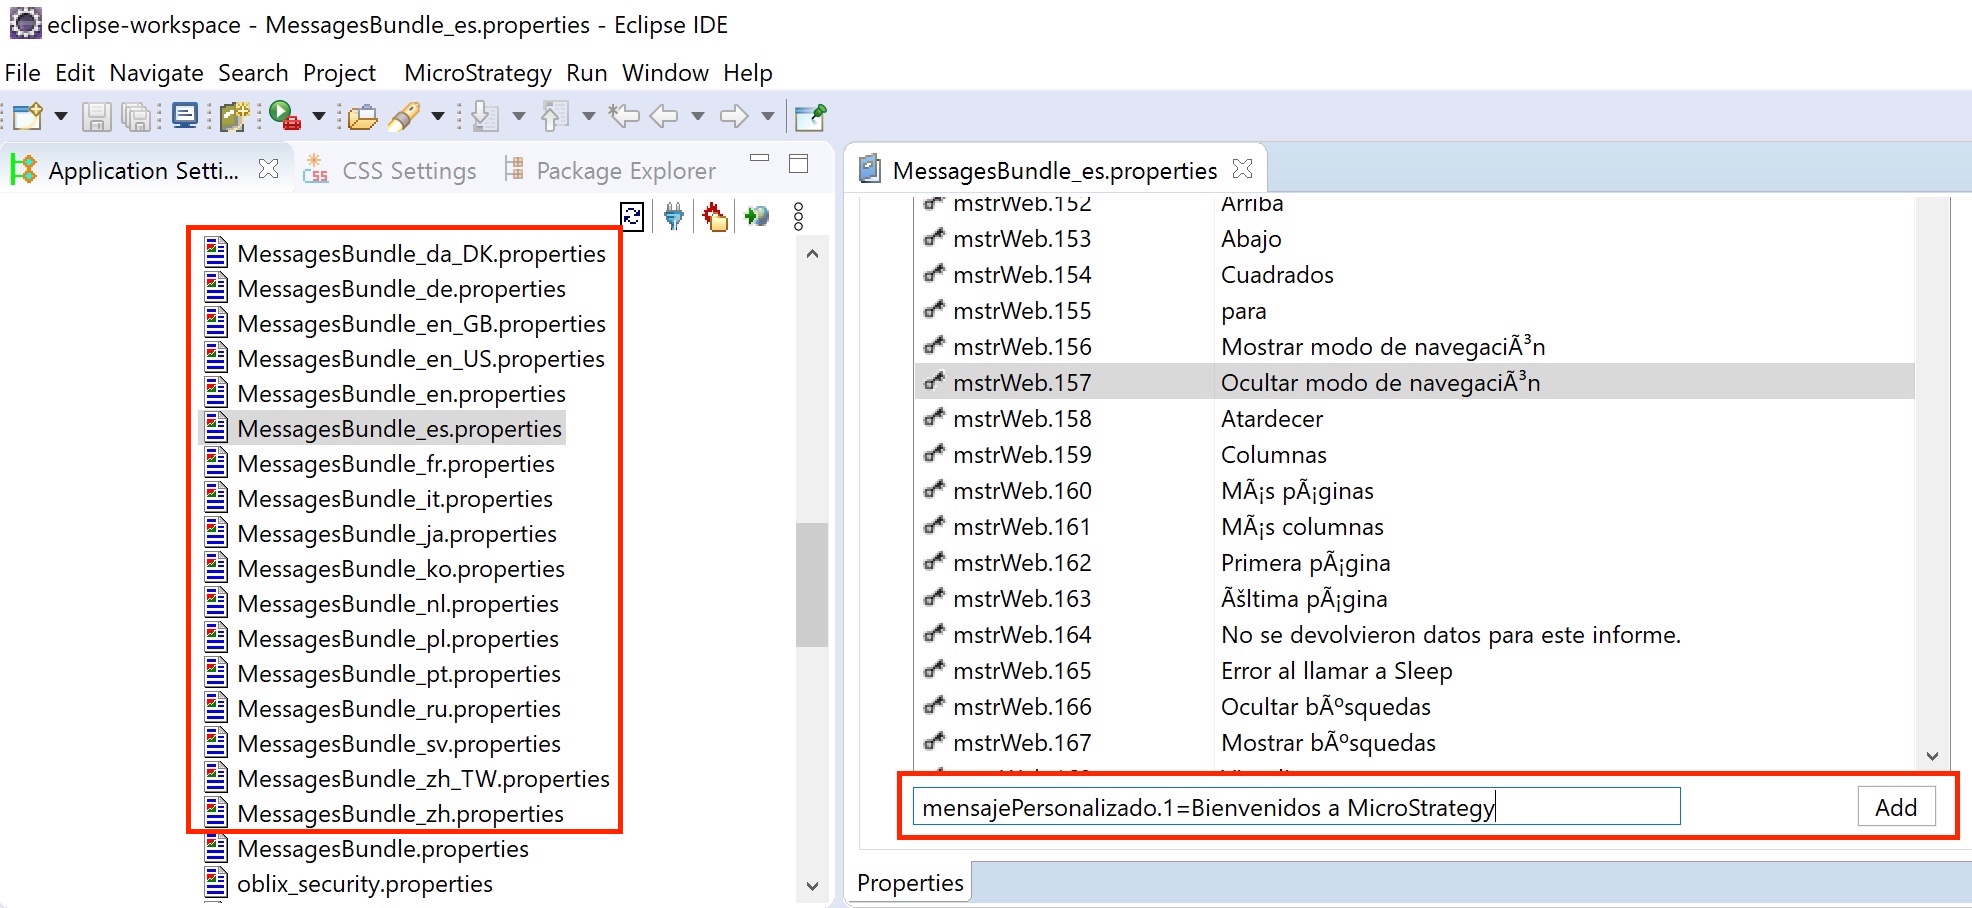The width and height of the screenshot is (1972, 908).
Task: Click the Next Annotation icon
Action: pos(485,117)
